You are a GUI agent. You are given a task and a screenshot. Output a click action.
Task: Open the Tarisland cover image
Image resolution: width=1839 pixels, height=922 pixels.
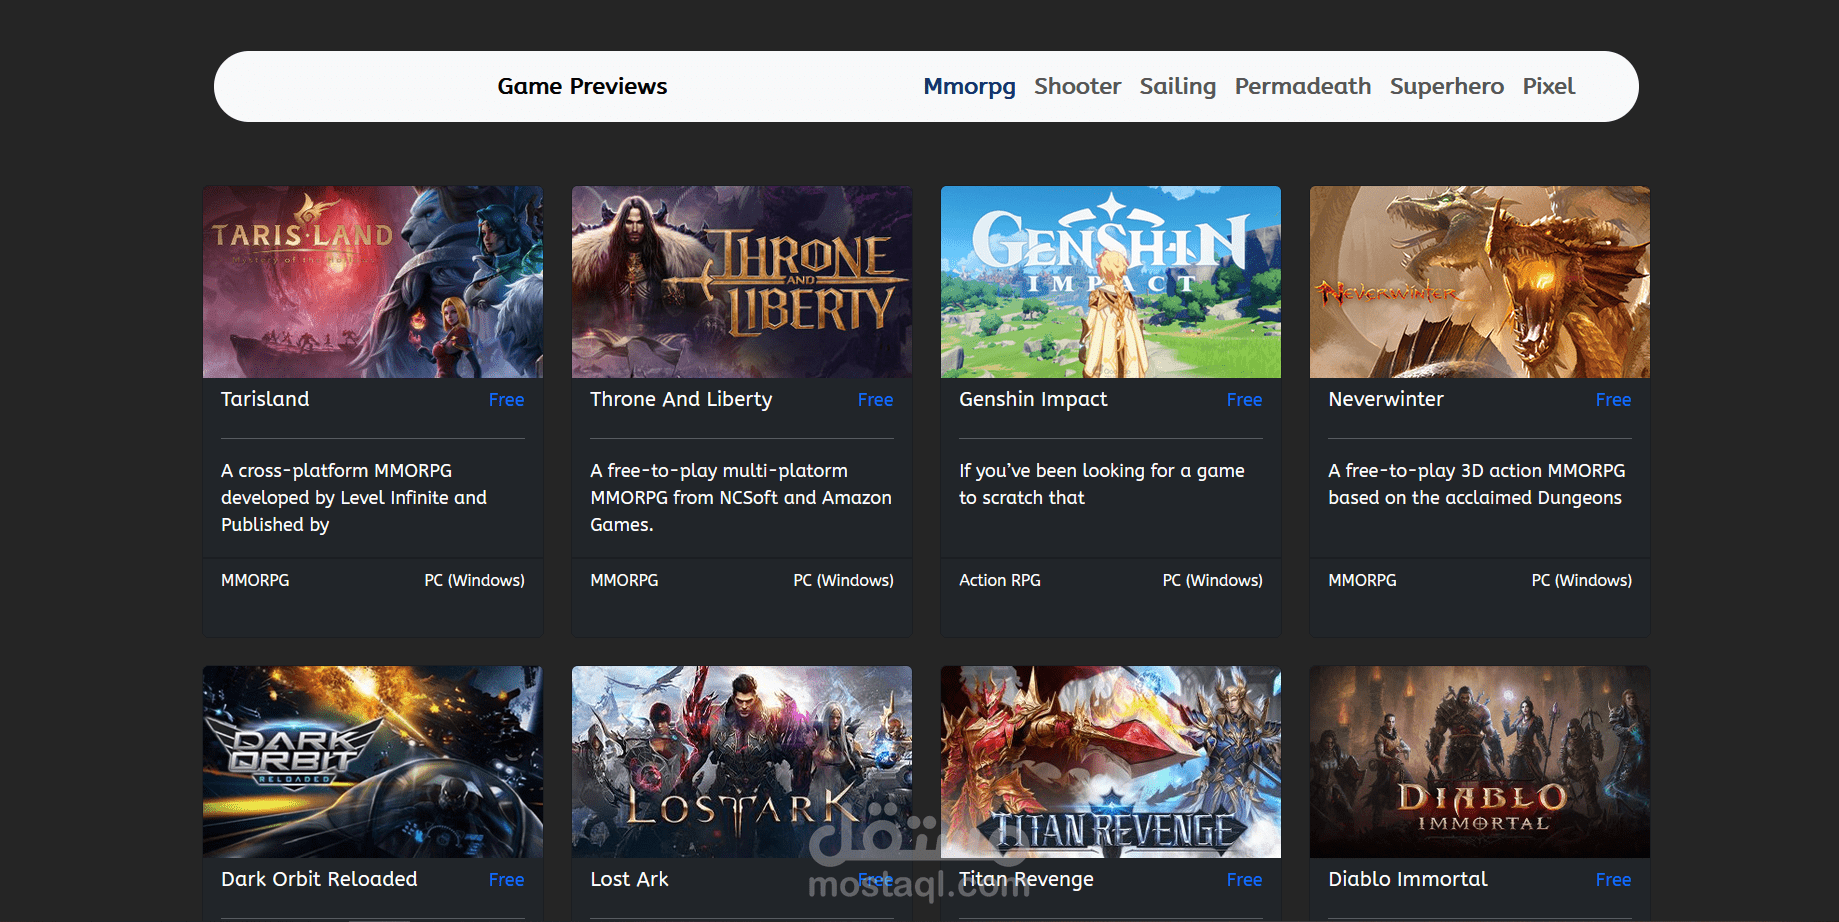(372, 281)
